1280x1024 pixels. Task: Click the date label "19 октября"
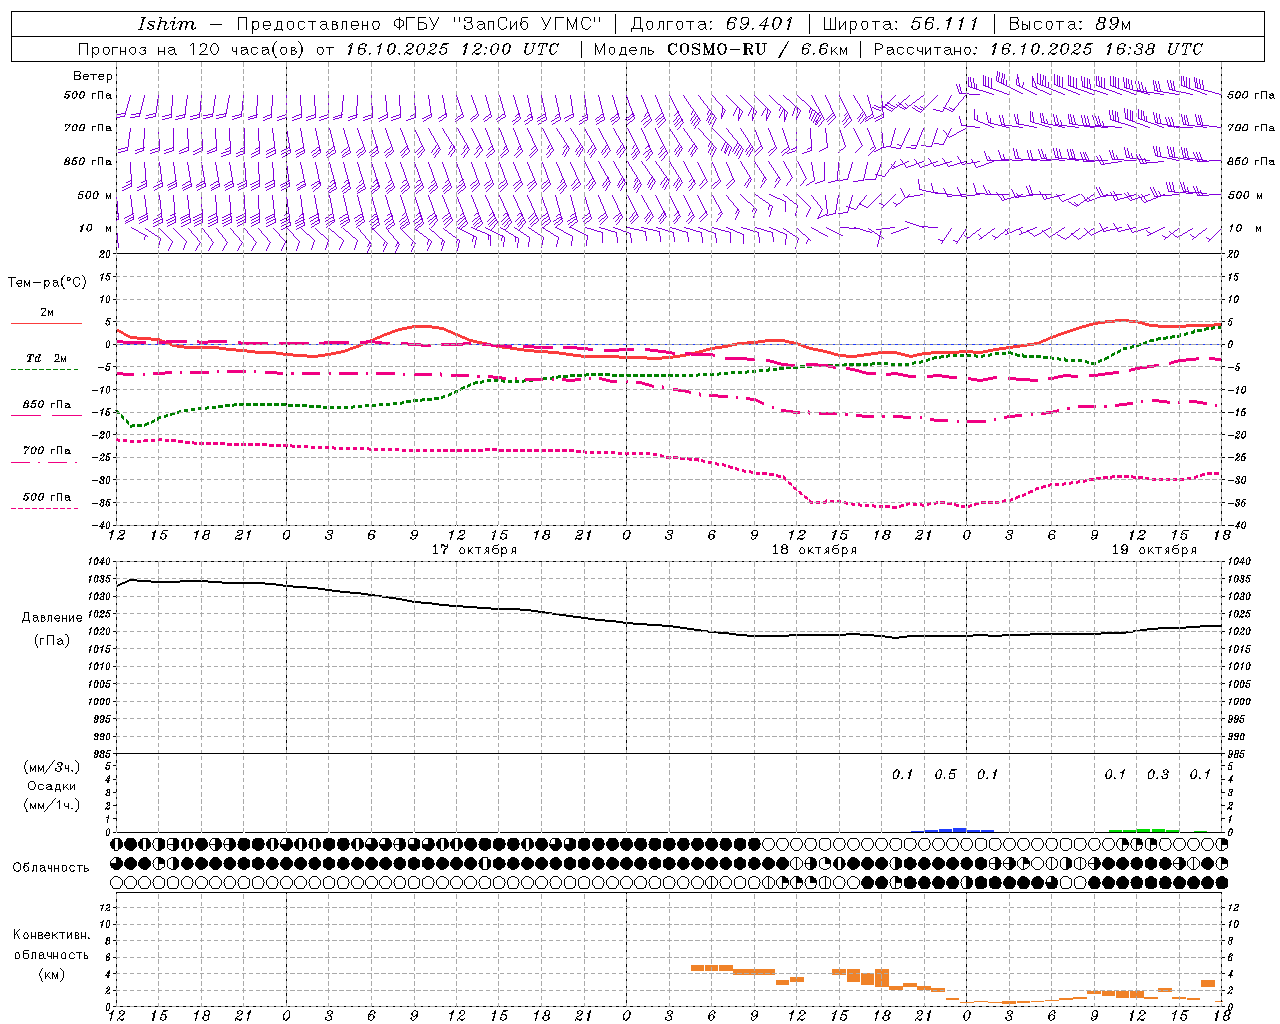[1154, 550]
